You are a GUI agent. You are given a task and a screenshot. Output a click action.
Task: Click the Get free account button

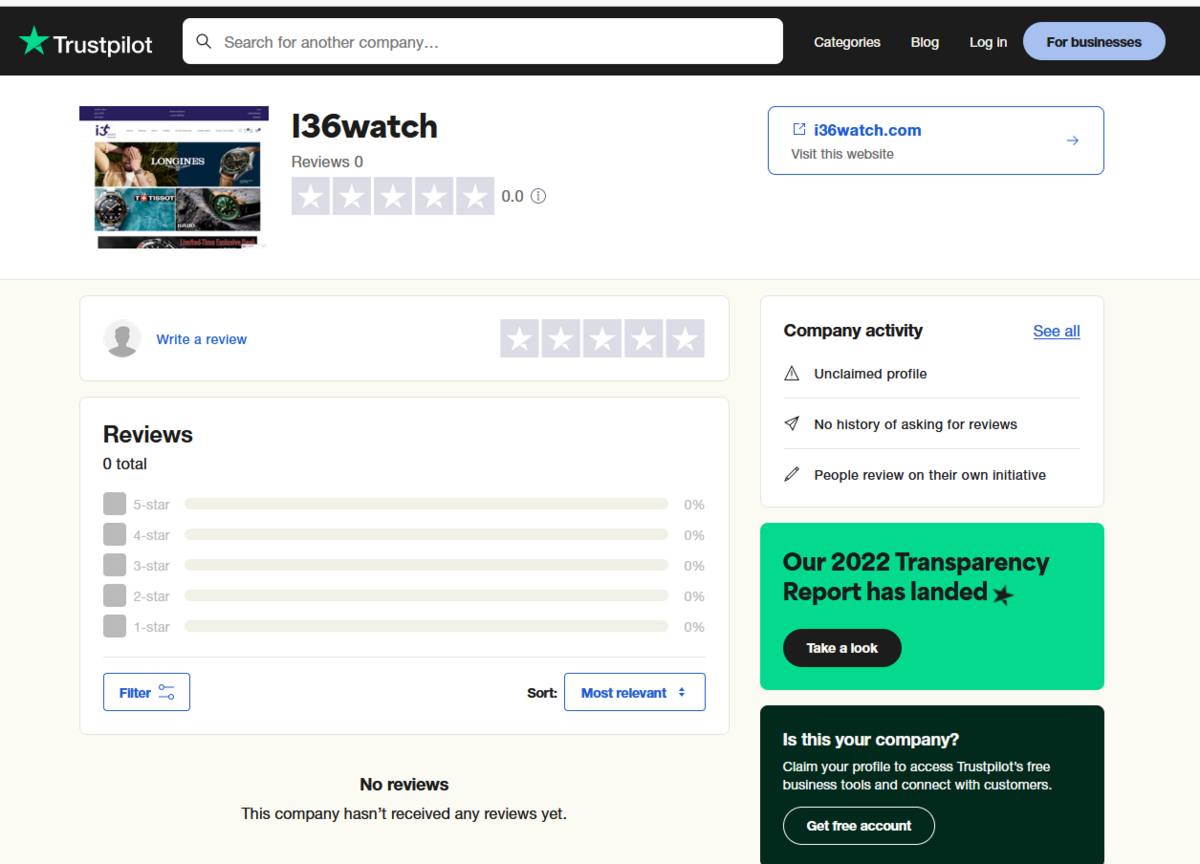(x=859, y=826)
